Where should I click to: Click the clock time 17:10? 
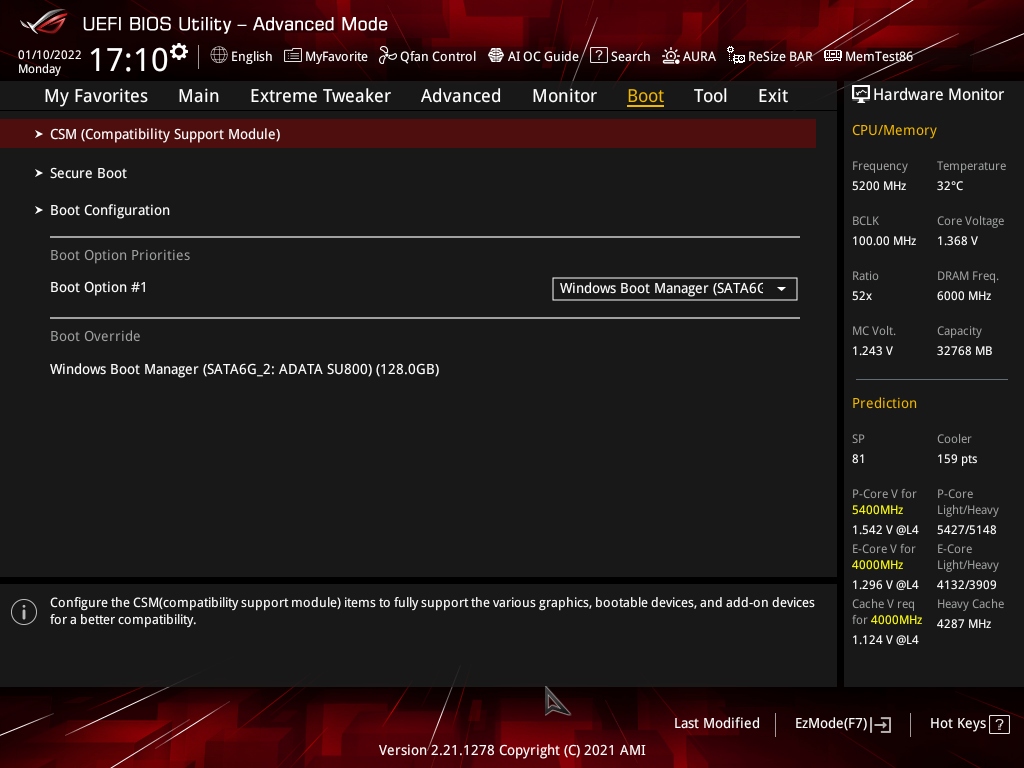click(129, 60)
